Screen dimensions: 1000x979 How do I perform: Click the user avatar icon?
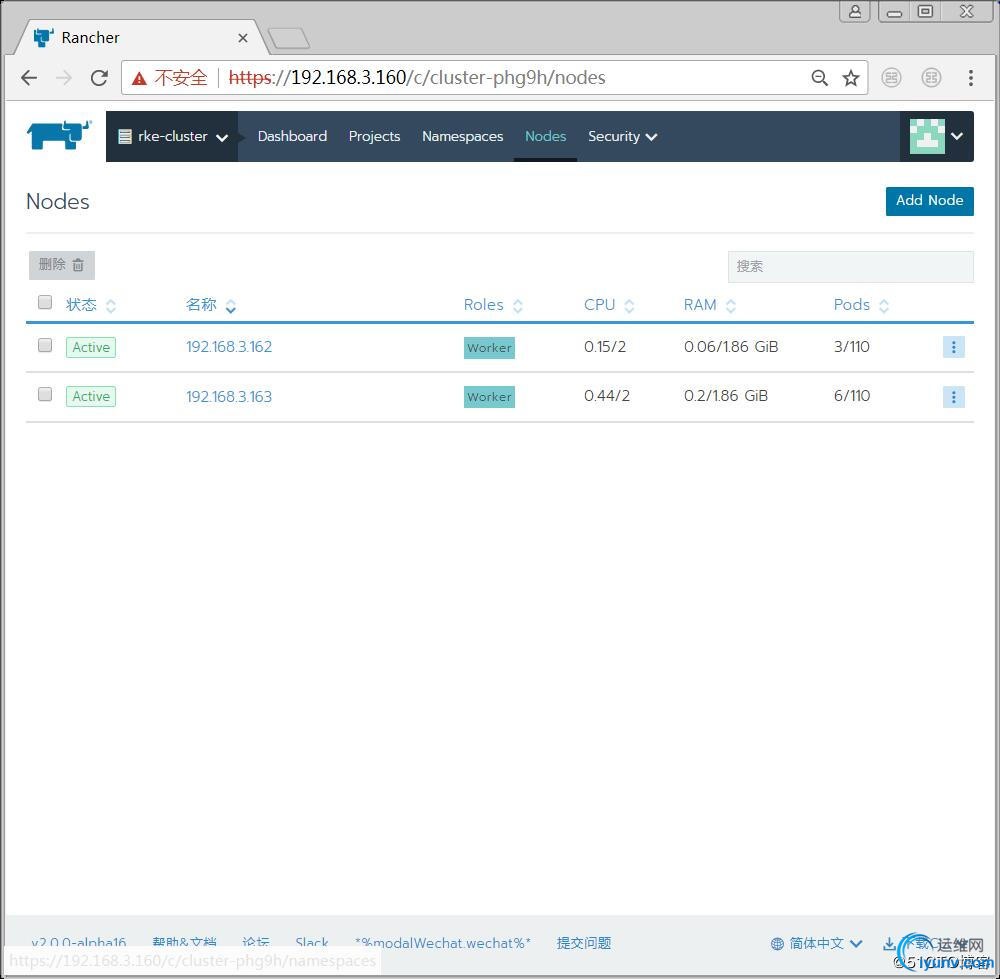[927, 136]
